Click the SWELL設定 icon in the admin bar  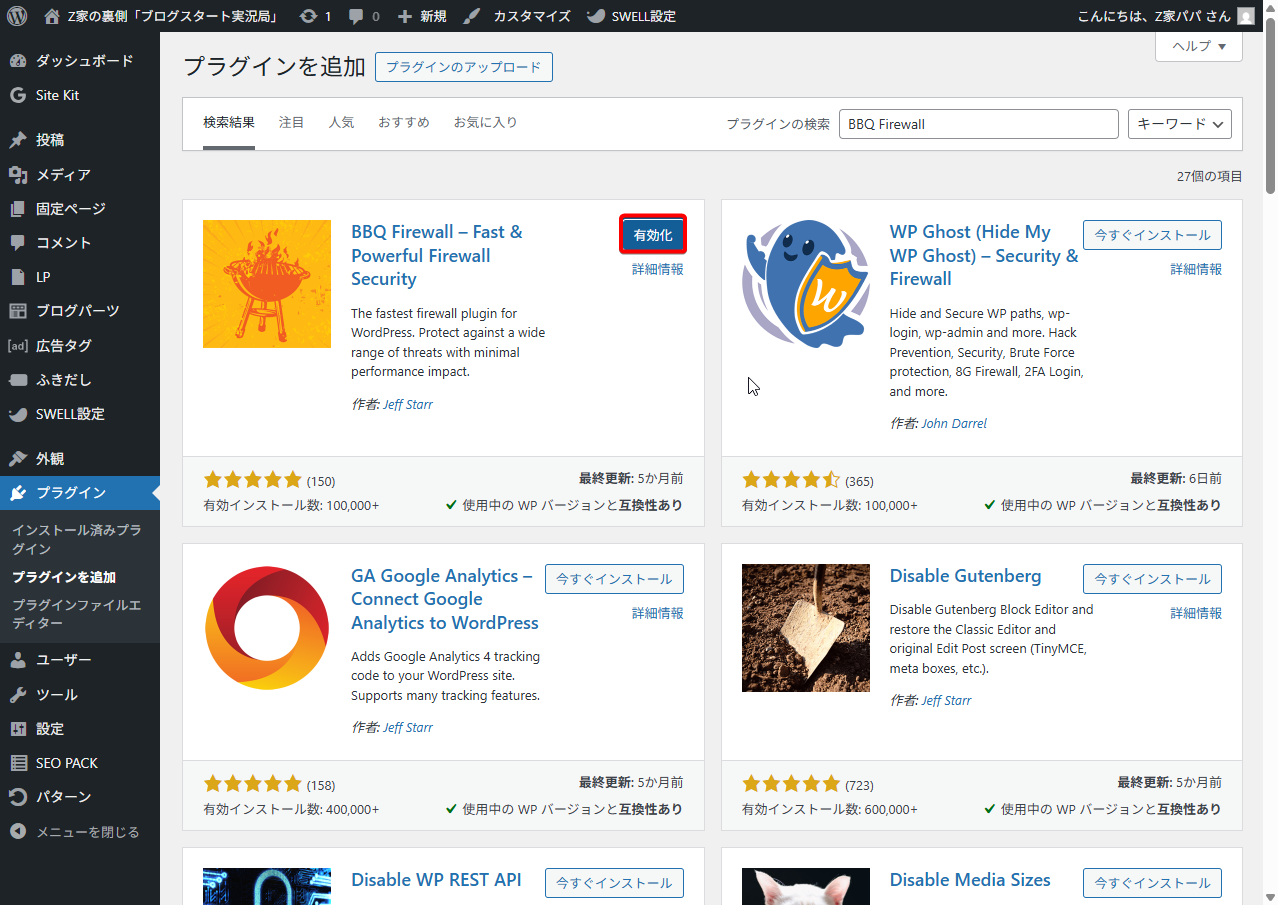[595, 16]
